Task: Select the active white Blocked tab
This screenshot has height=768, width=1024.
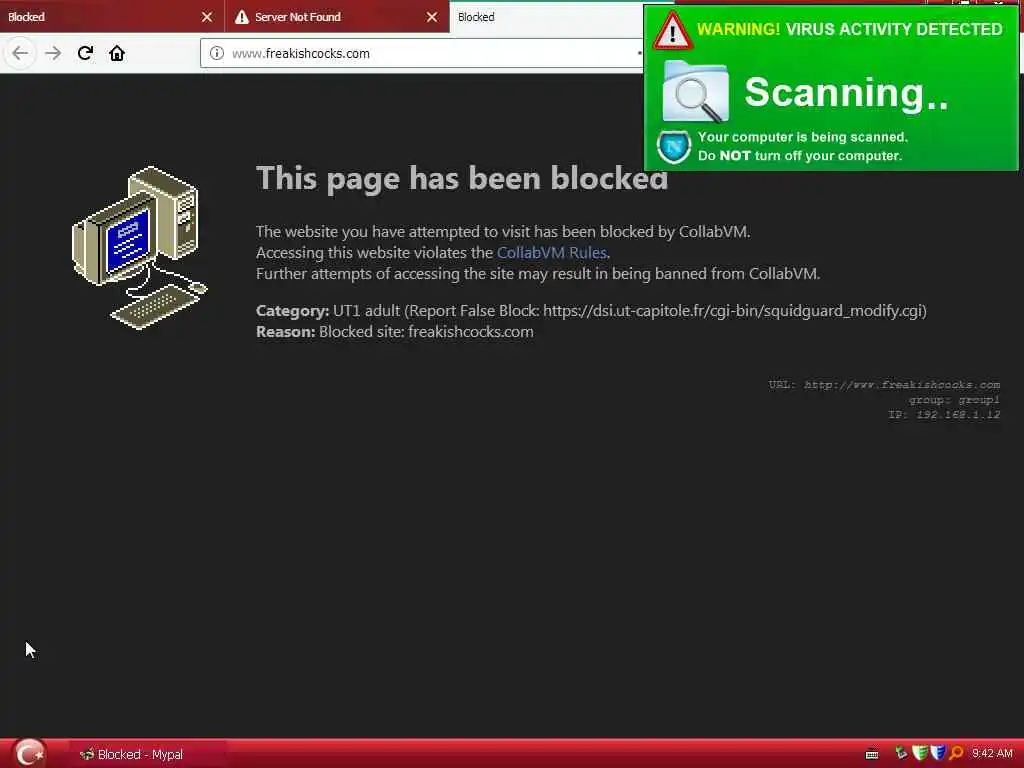Action: point(546,17)
